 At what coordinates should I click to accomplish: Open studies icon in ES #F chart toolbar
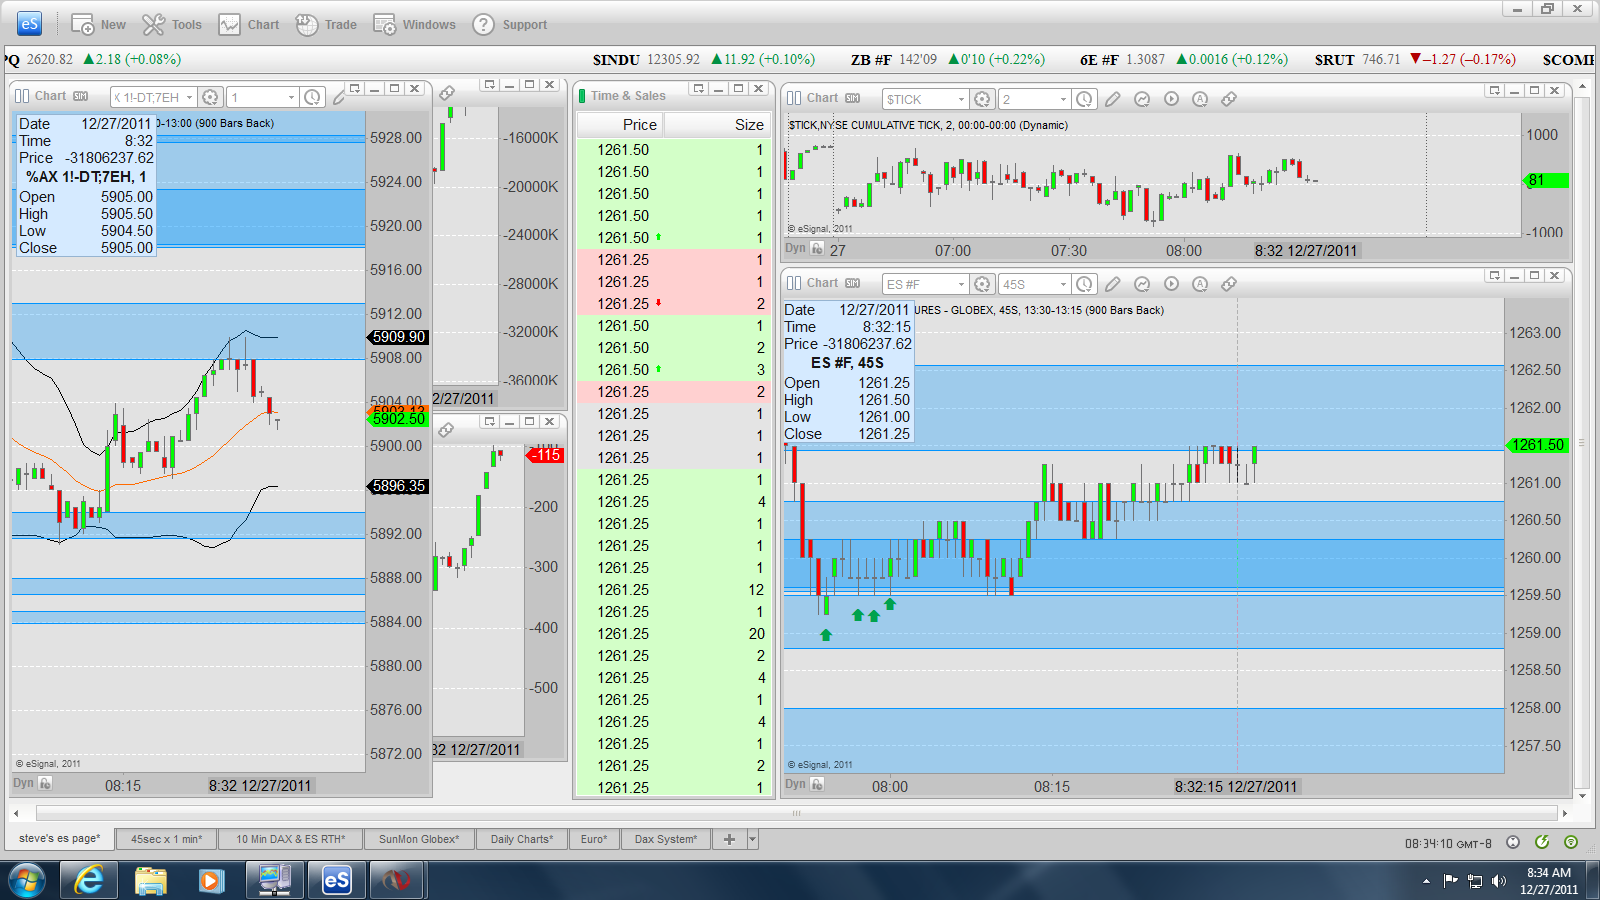click(1142, 284)
